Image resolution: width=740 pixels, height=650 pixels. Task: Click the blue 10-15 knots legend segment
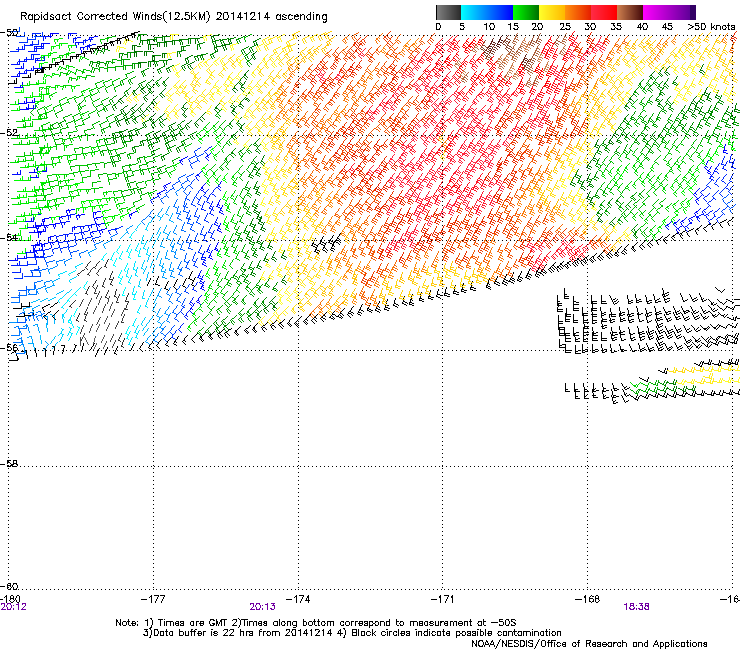500,12
